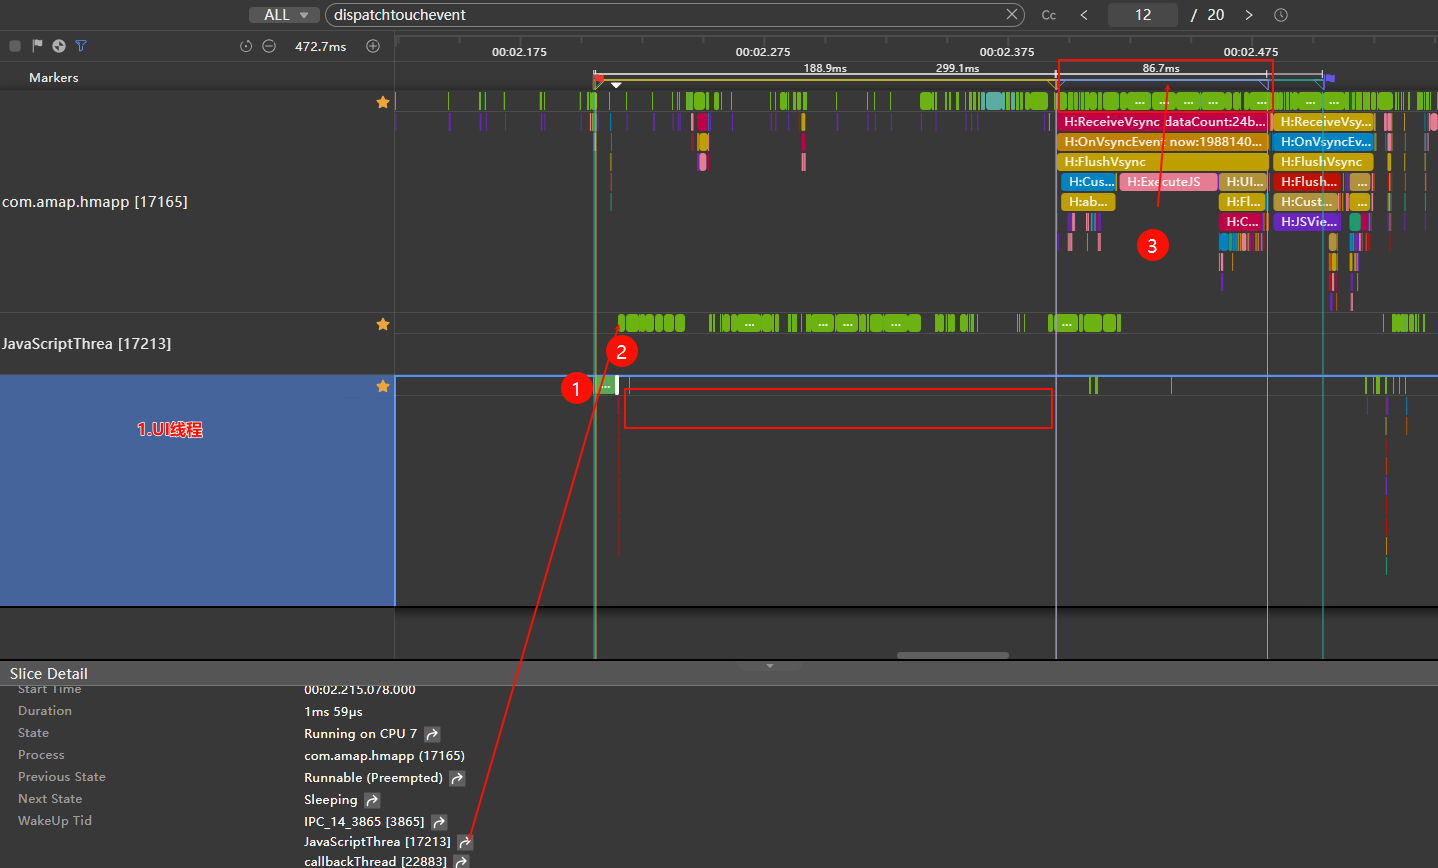Select the H:OnVsyncEvent now:1988140 slice
Viewport: 1438px width, 868px height.
point(1162,142)
